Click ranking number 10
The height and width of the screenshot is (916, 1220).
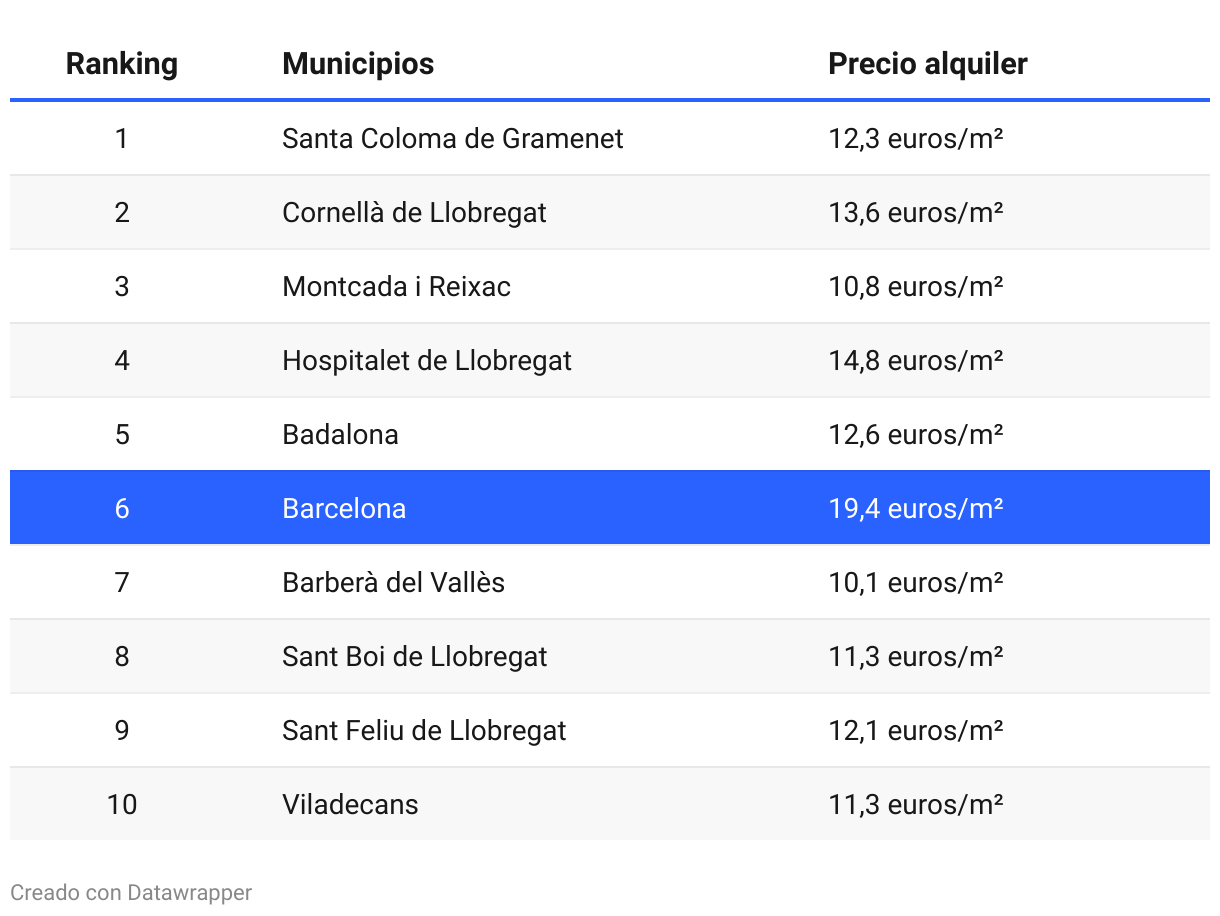click(x=122, y=804)
